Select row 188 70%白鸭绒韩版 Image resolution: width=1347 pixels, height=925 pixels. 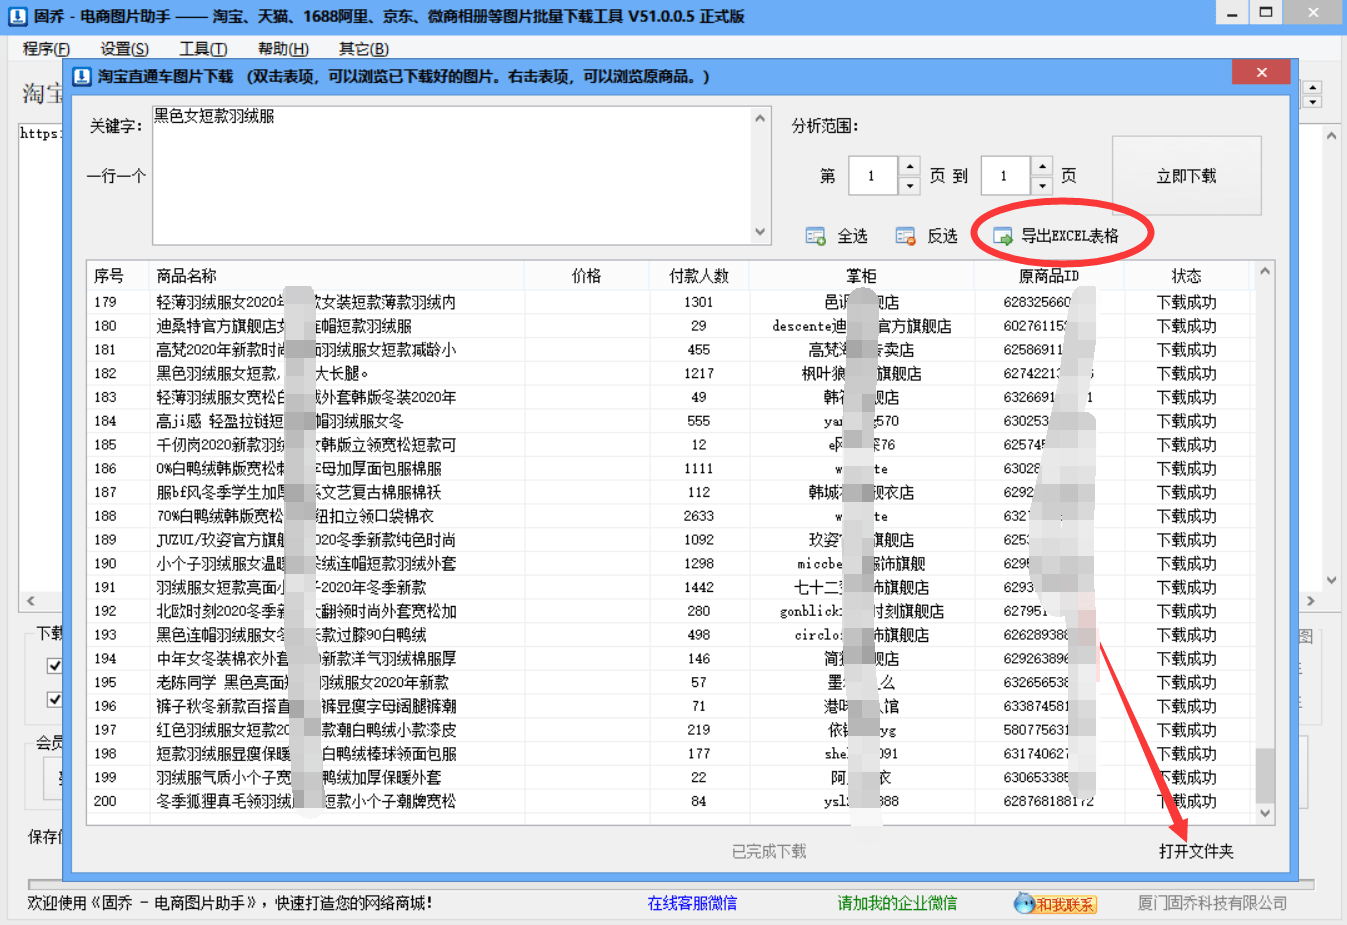[670, 516]
